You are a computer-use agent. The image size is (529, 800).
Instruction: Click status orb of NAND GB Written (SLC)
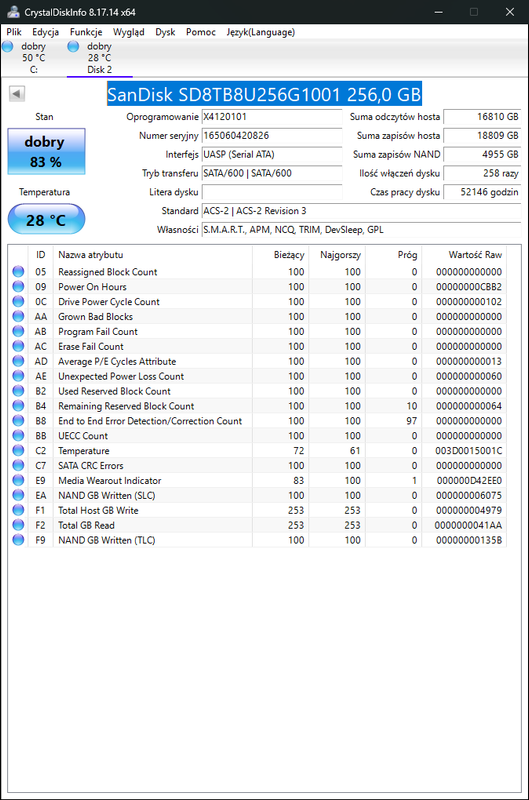(x=18, y=495)
